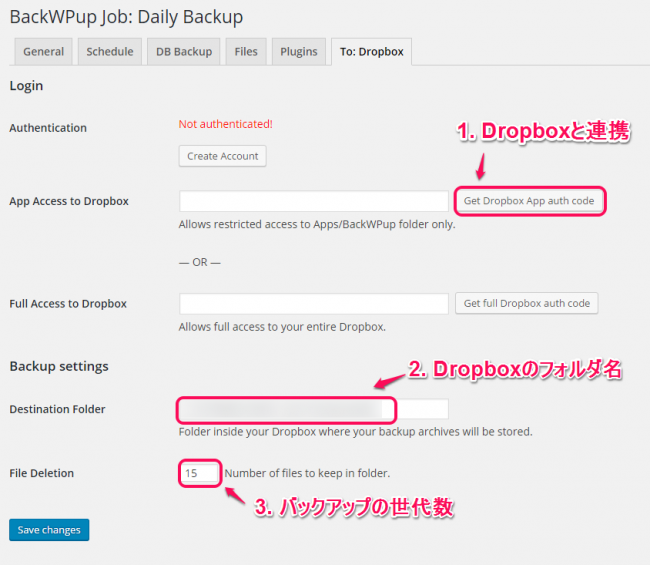
Task: Click the 'App Access to Dropbox' label
Action: 69,201
